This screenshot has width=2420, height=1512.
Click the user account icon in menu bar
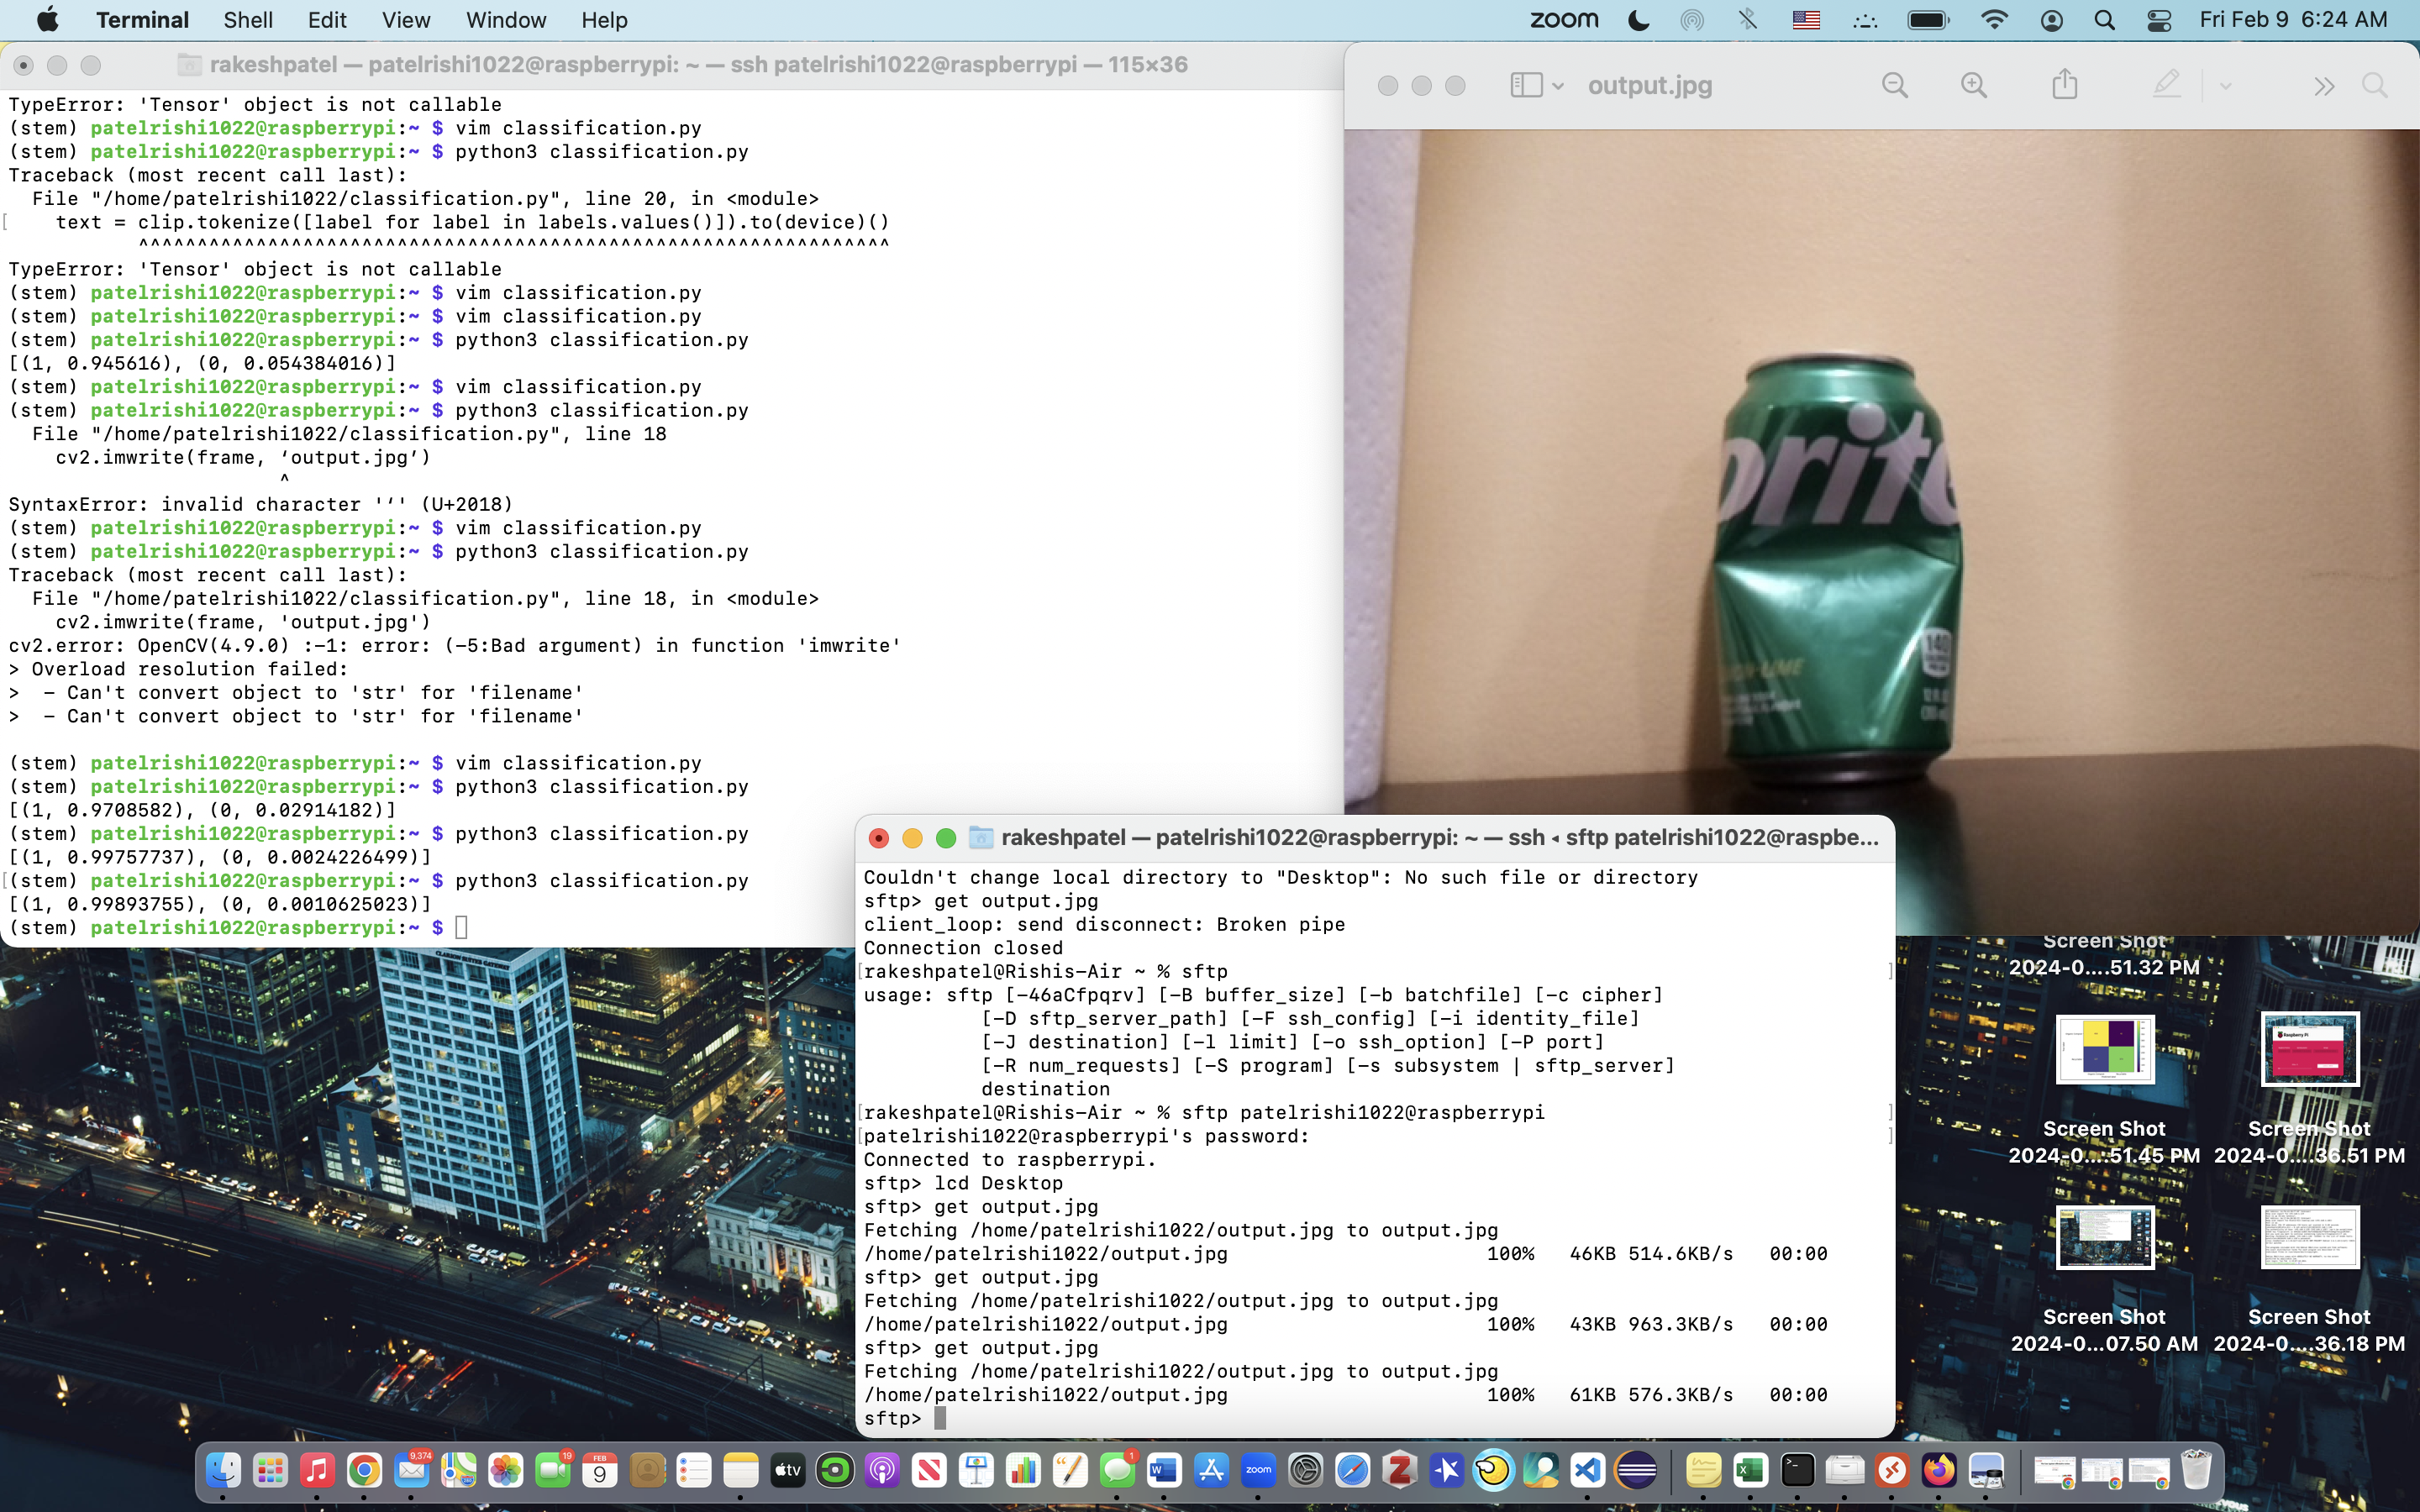click(x=2051, y=20)
